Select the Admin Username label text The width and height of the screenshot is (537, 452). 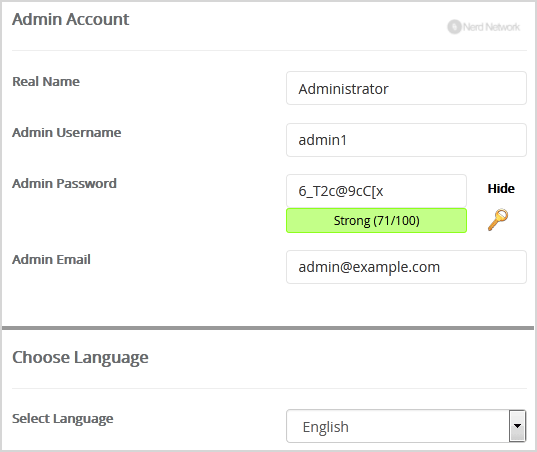[x=67, y=133]
